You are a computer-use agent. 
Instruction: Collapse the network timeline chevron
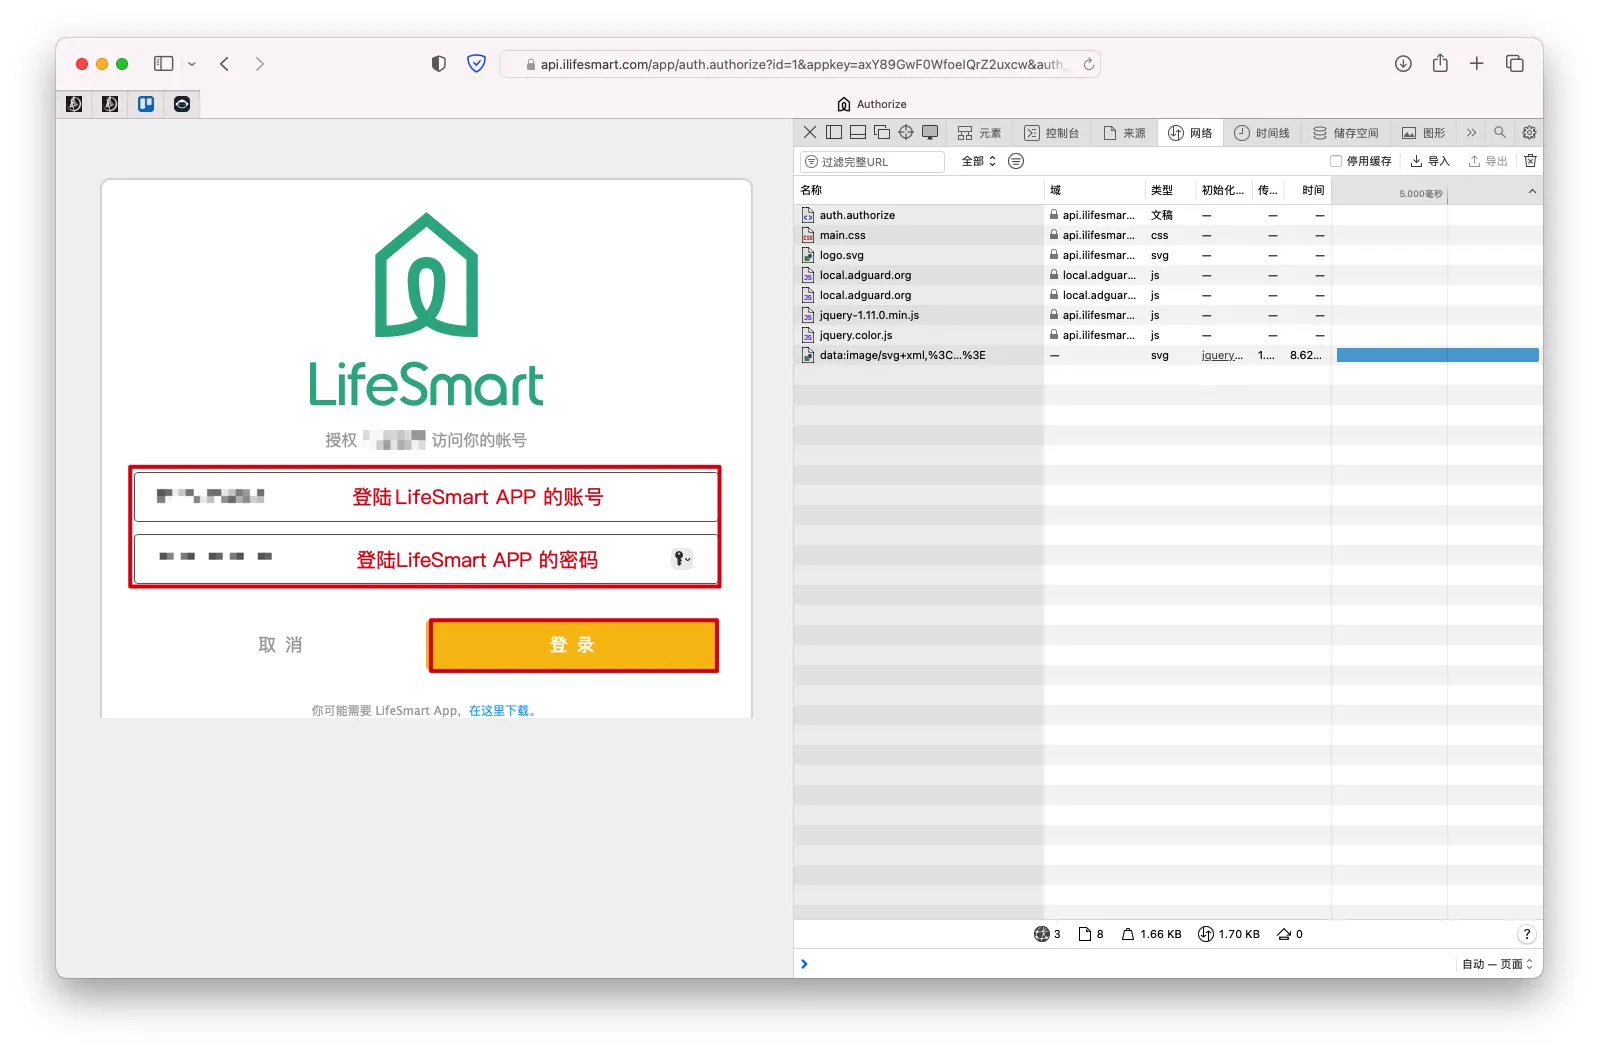pos(1532,191)
